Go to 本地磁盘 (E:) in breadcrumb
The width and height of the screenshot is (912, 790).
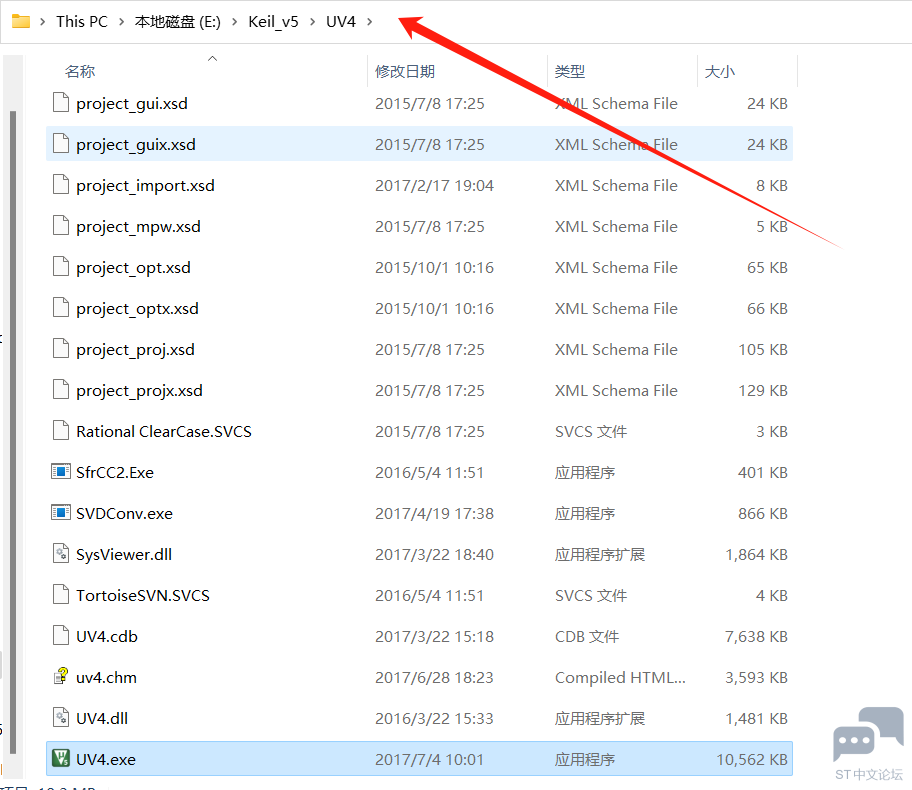click(x=177, y=22)
